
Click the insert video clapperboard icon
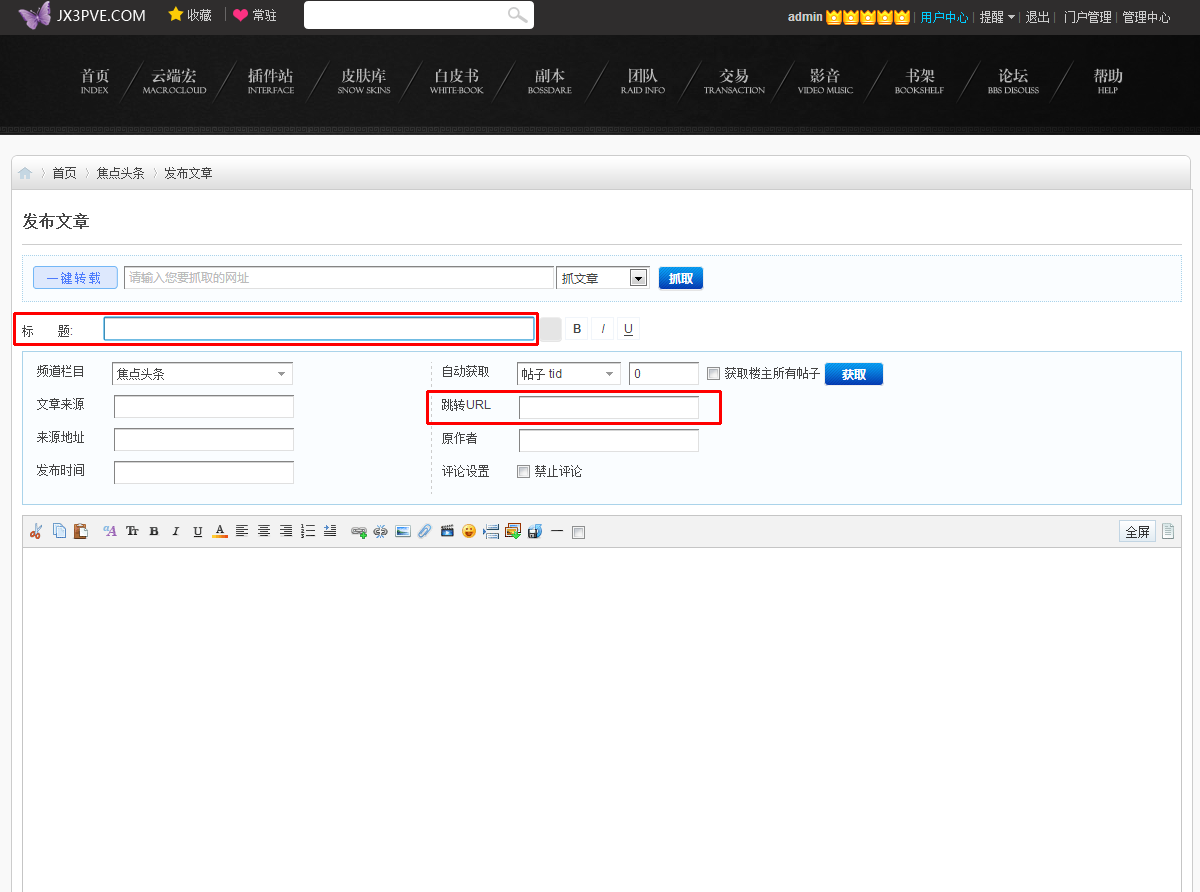pos(447,531)
